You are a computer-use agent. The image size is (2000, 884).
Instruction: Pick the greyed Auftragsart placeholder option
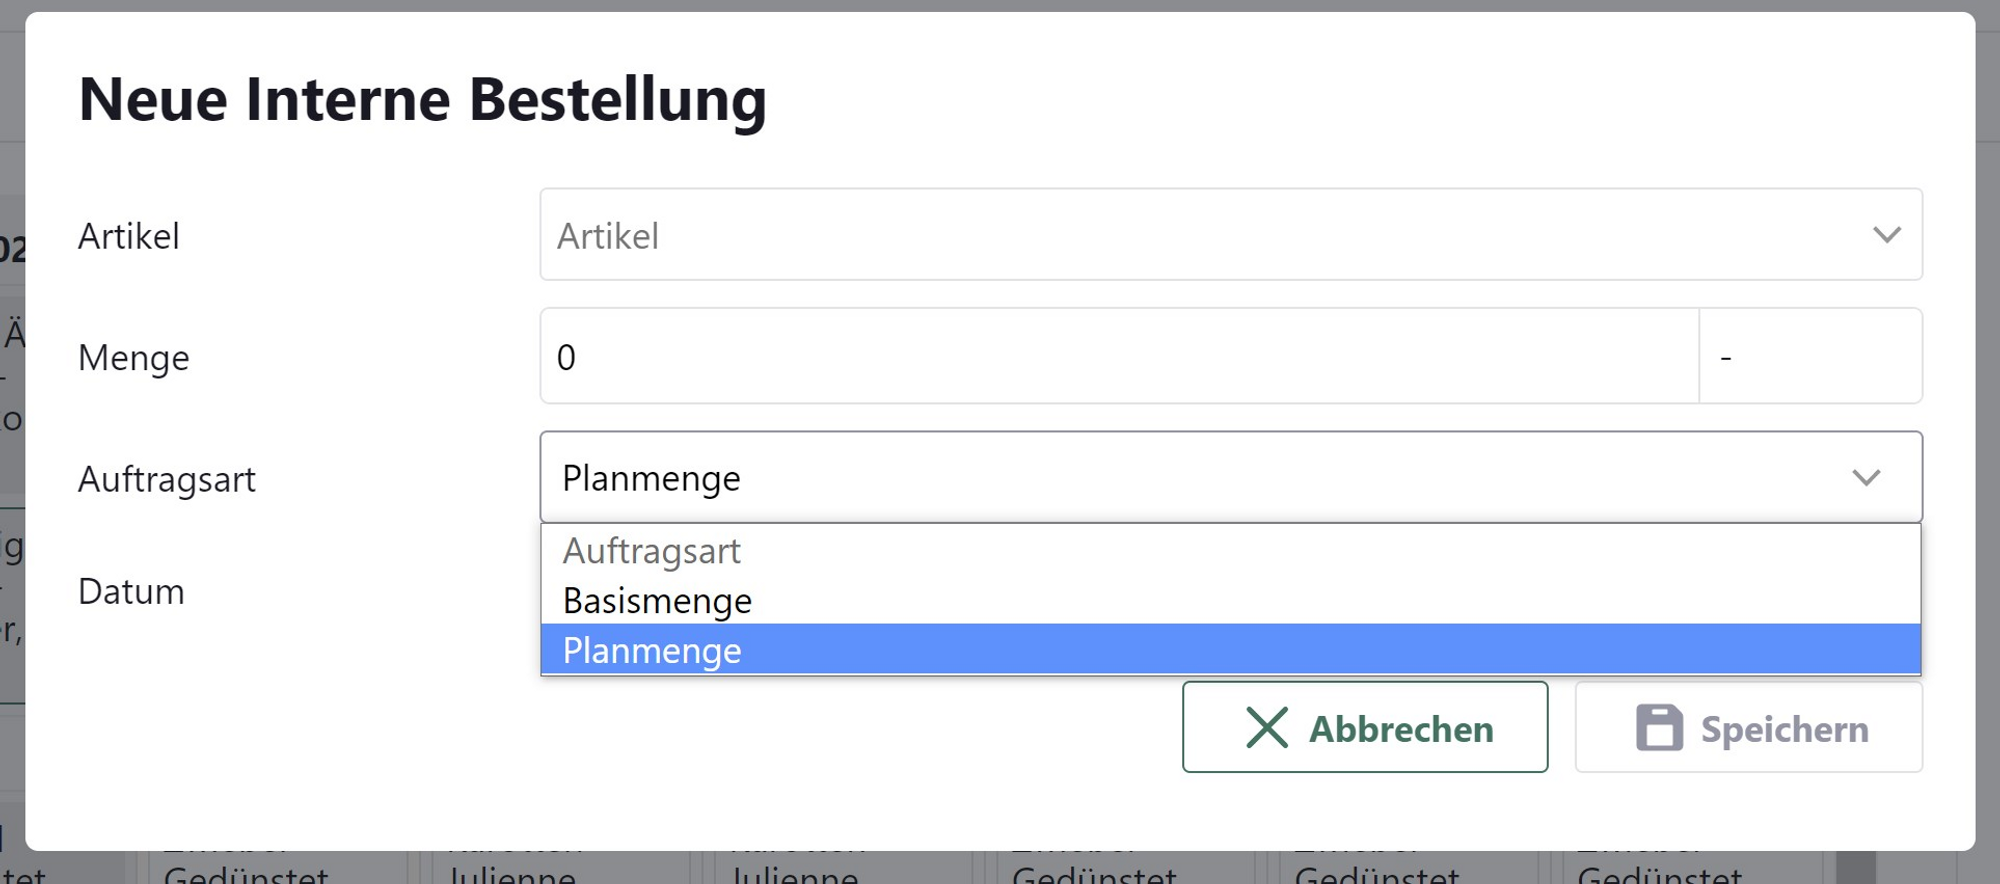651,551
